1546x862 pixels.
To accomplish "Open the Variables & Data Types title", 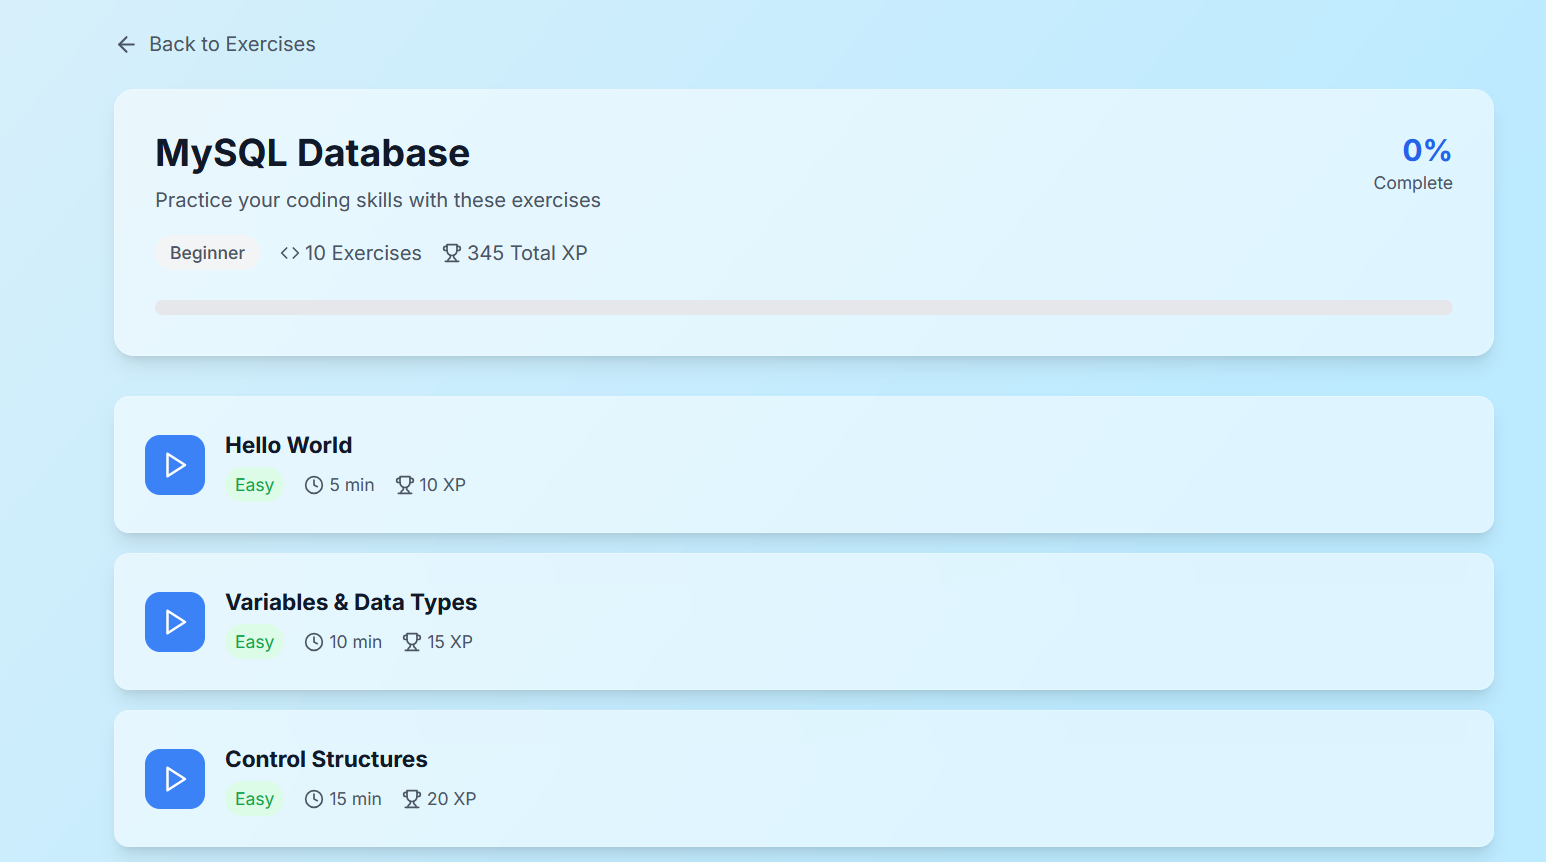I will click(351, 602).
